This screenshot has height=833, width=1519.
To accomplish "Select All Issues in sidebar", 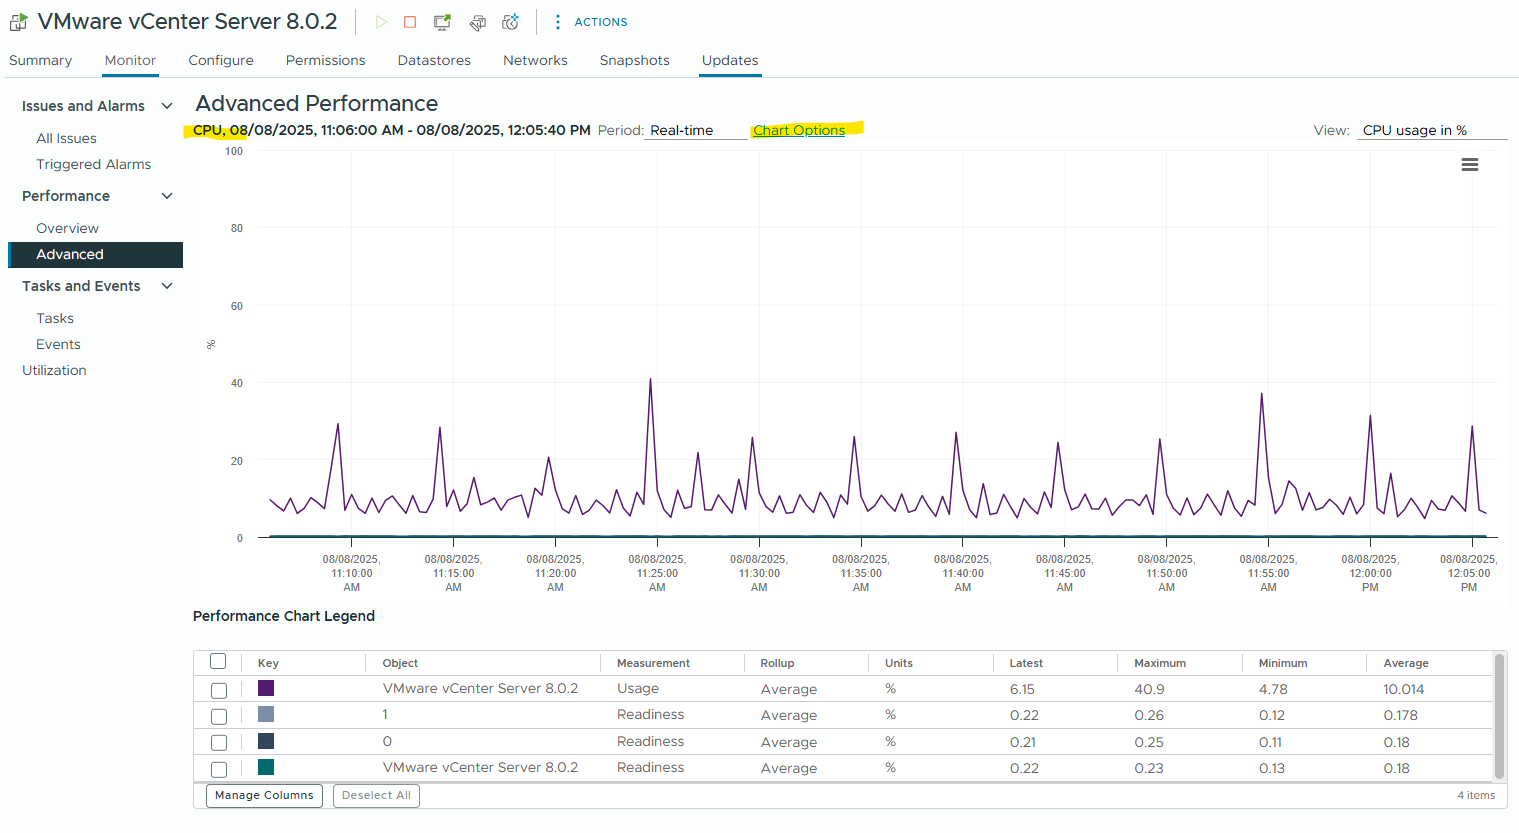I will coord(66,138).
